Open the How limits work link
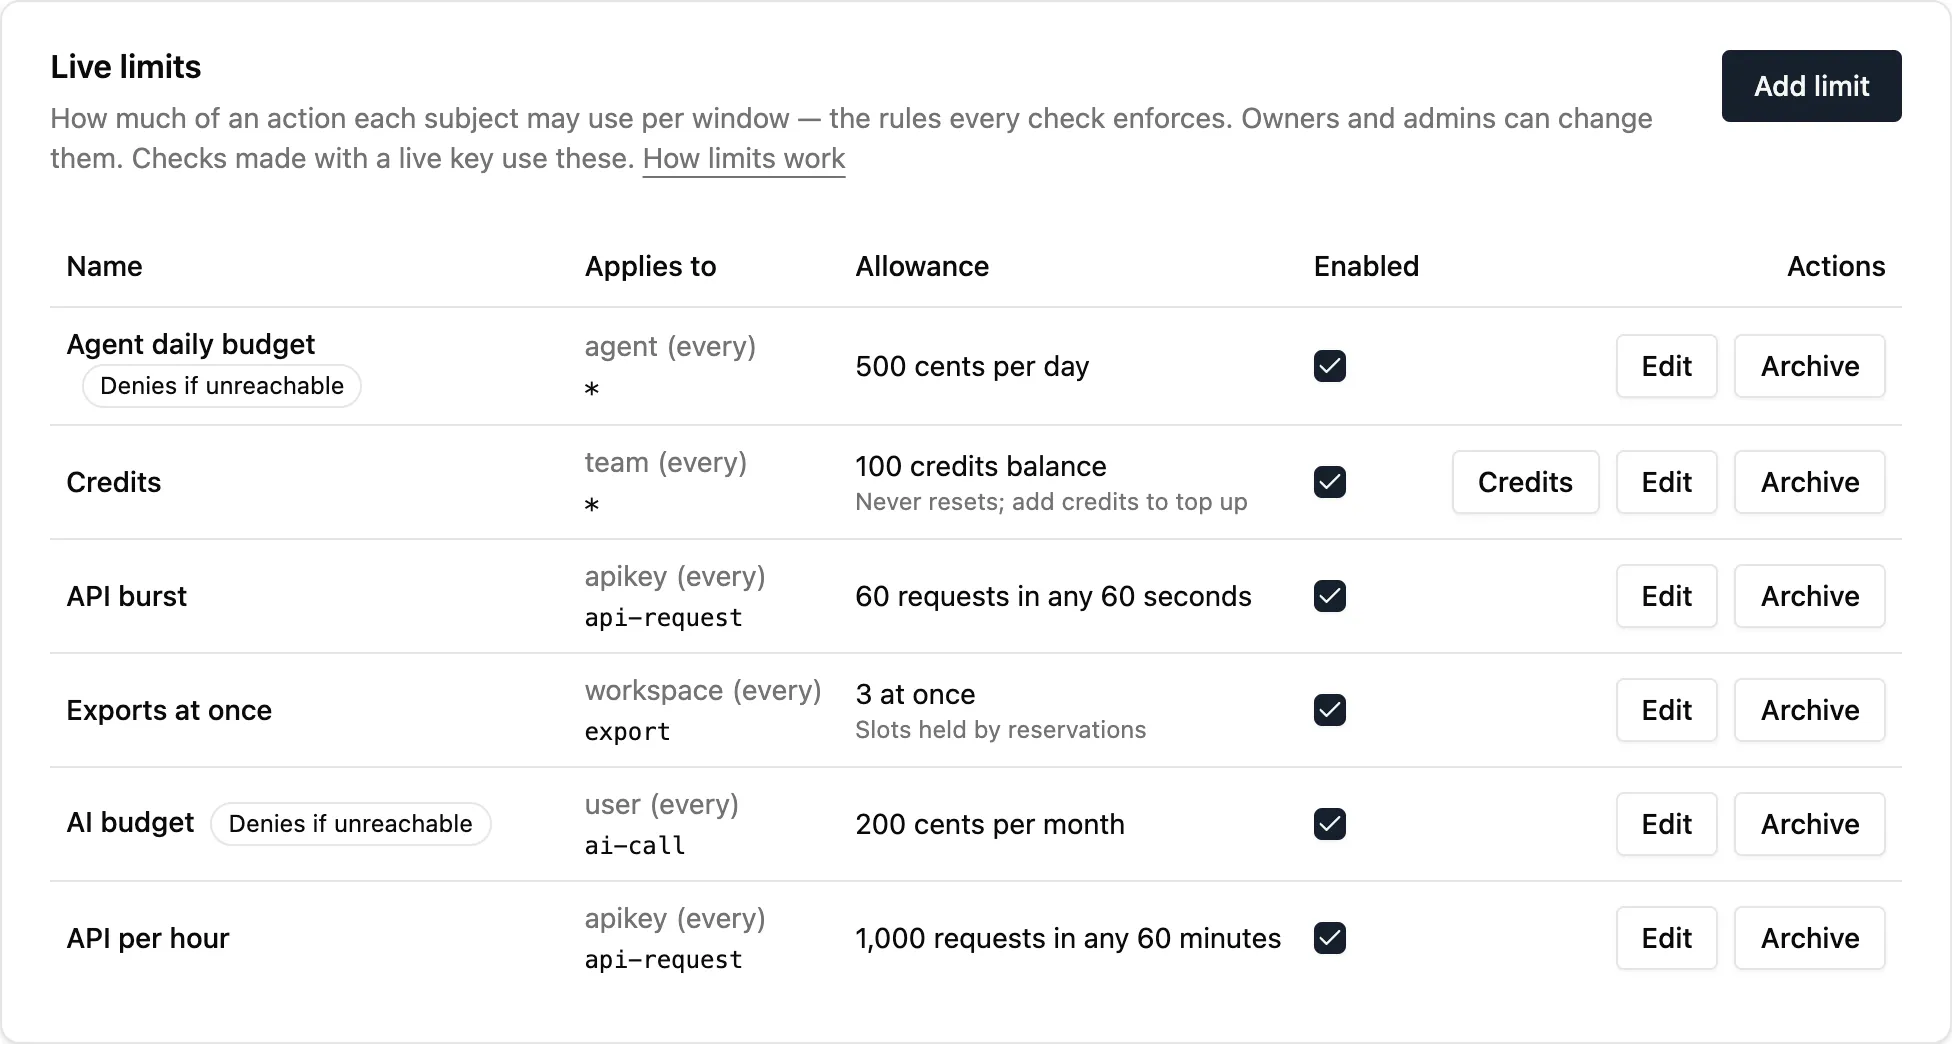1952x1044 pixels. (744, 159)
